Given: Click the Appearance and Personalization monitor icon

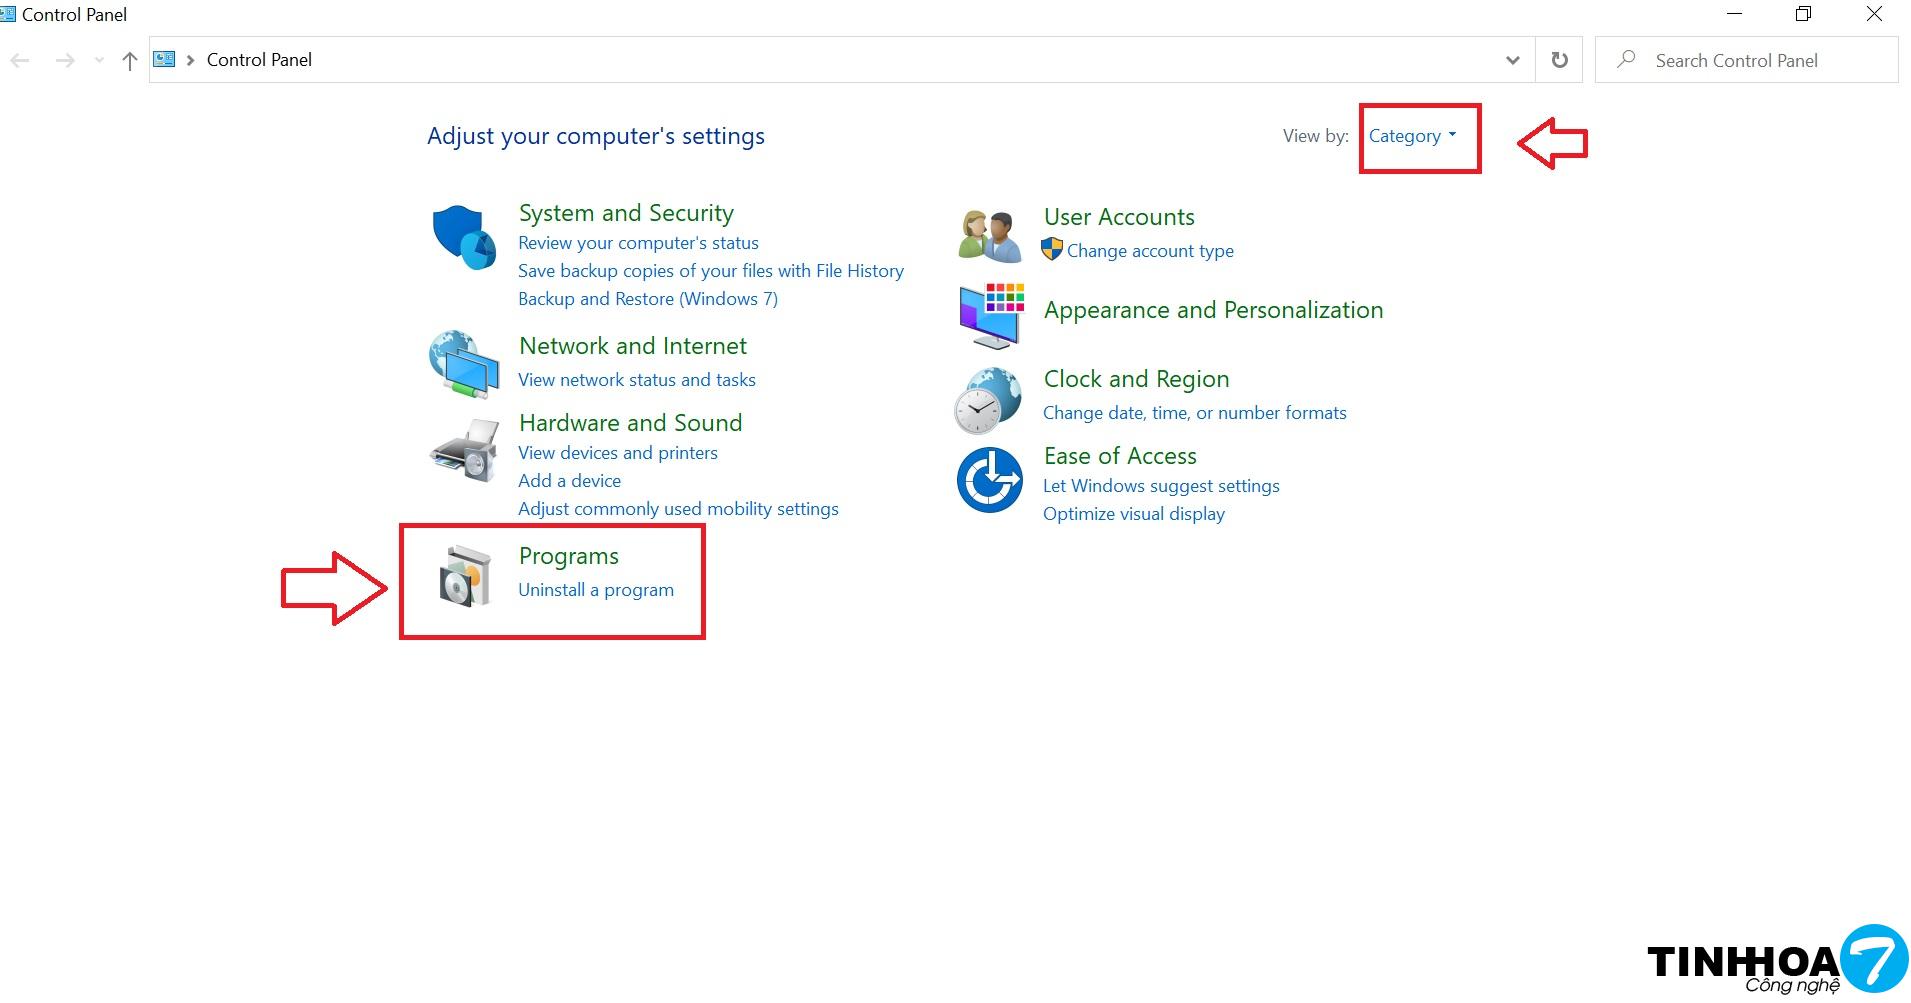Looking at the screenshot, I should [990, 315].
